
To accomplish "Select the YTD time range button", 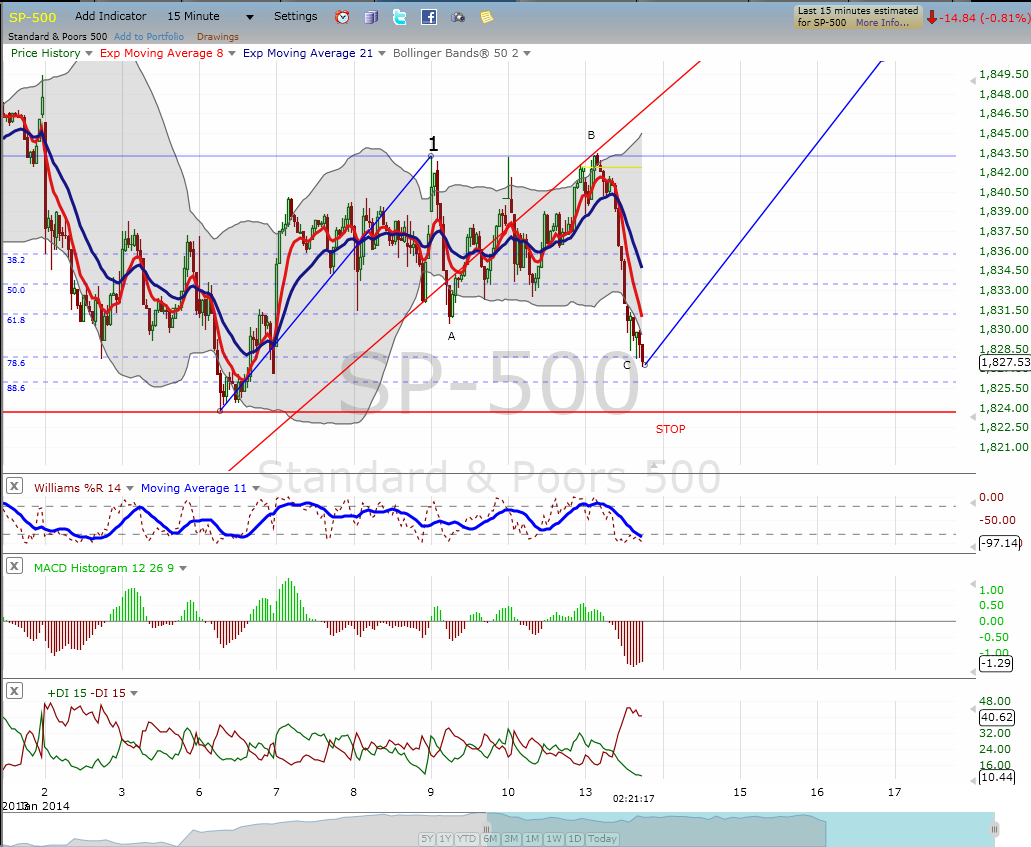I will click(x=467, y=838).
